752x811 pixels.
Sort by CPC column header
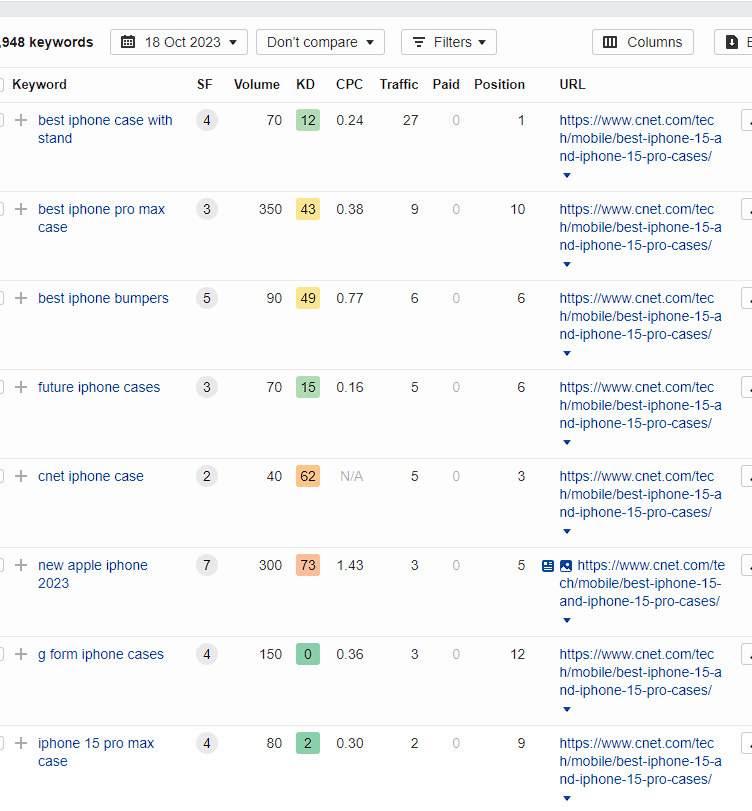coord(349,84)
